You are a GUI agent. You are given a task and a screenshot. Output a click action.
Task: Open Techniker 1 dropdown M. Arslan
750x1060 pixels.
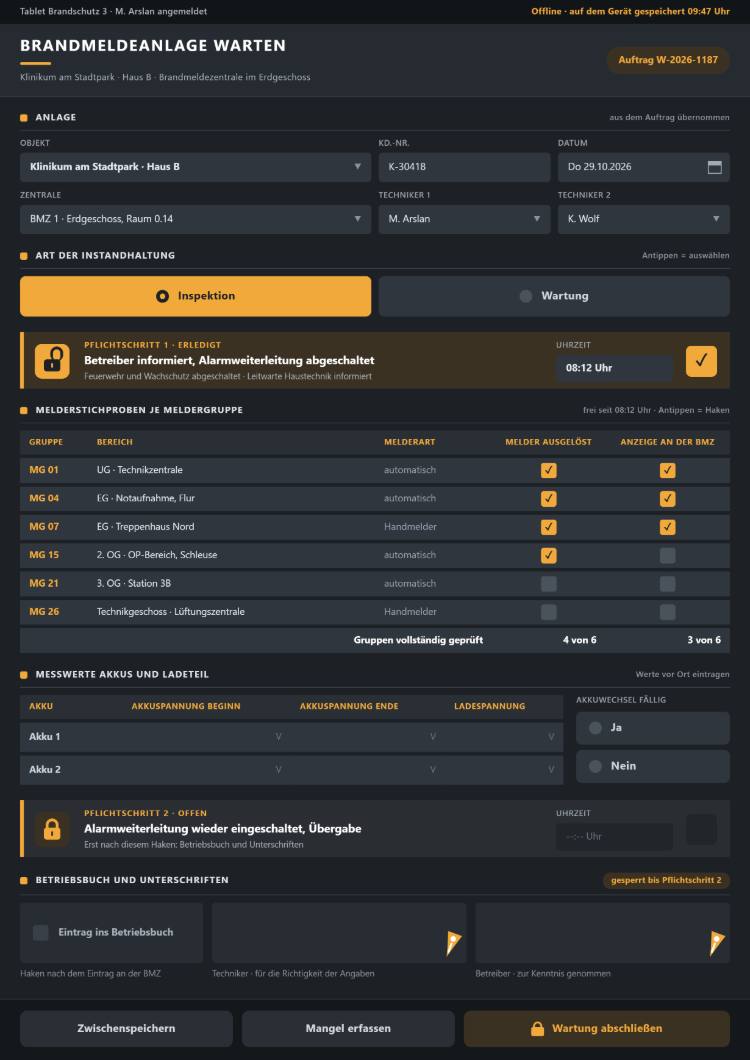(465, 220)
